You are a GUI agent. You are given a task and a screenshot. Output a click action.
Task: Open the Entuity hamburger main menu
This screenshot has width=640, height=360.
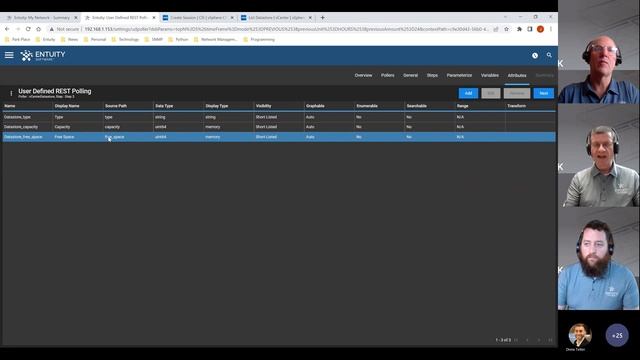pyautogui.click(x=9, y=55)
